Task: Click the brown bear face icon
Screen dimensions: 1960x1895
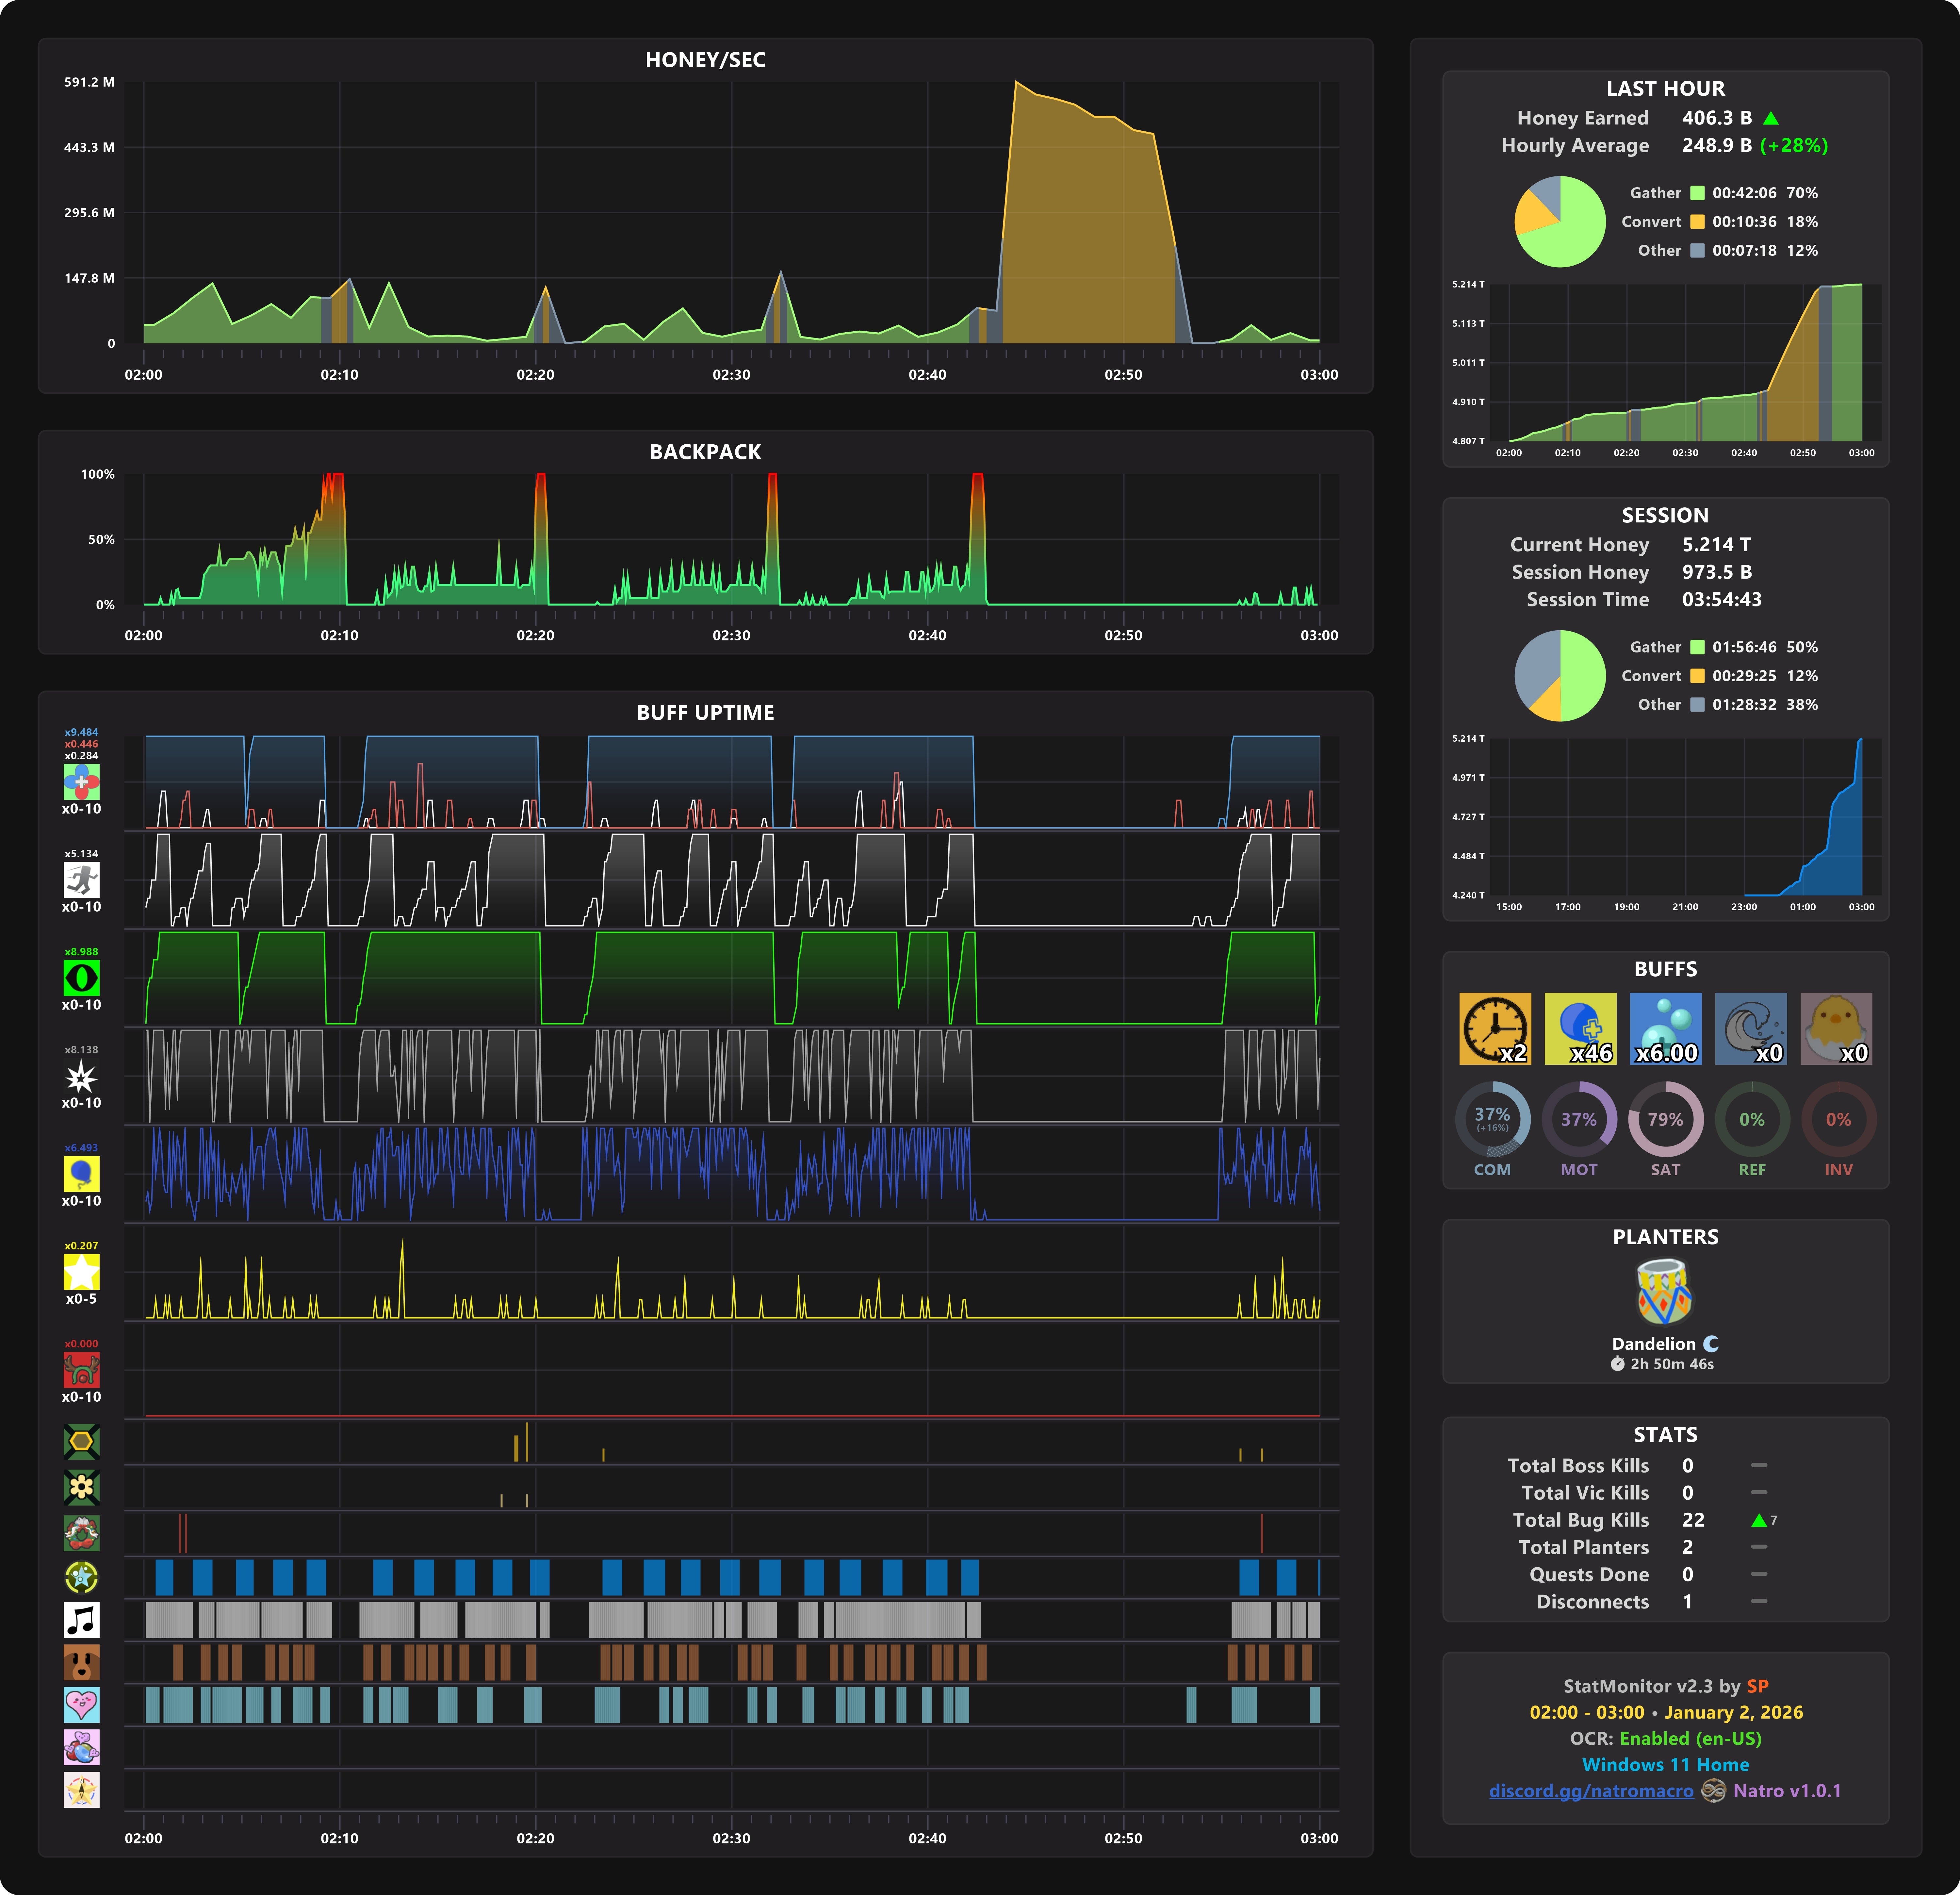Action: coord(81,1662)
